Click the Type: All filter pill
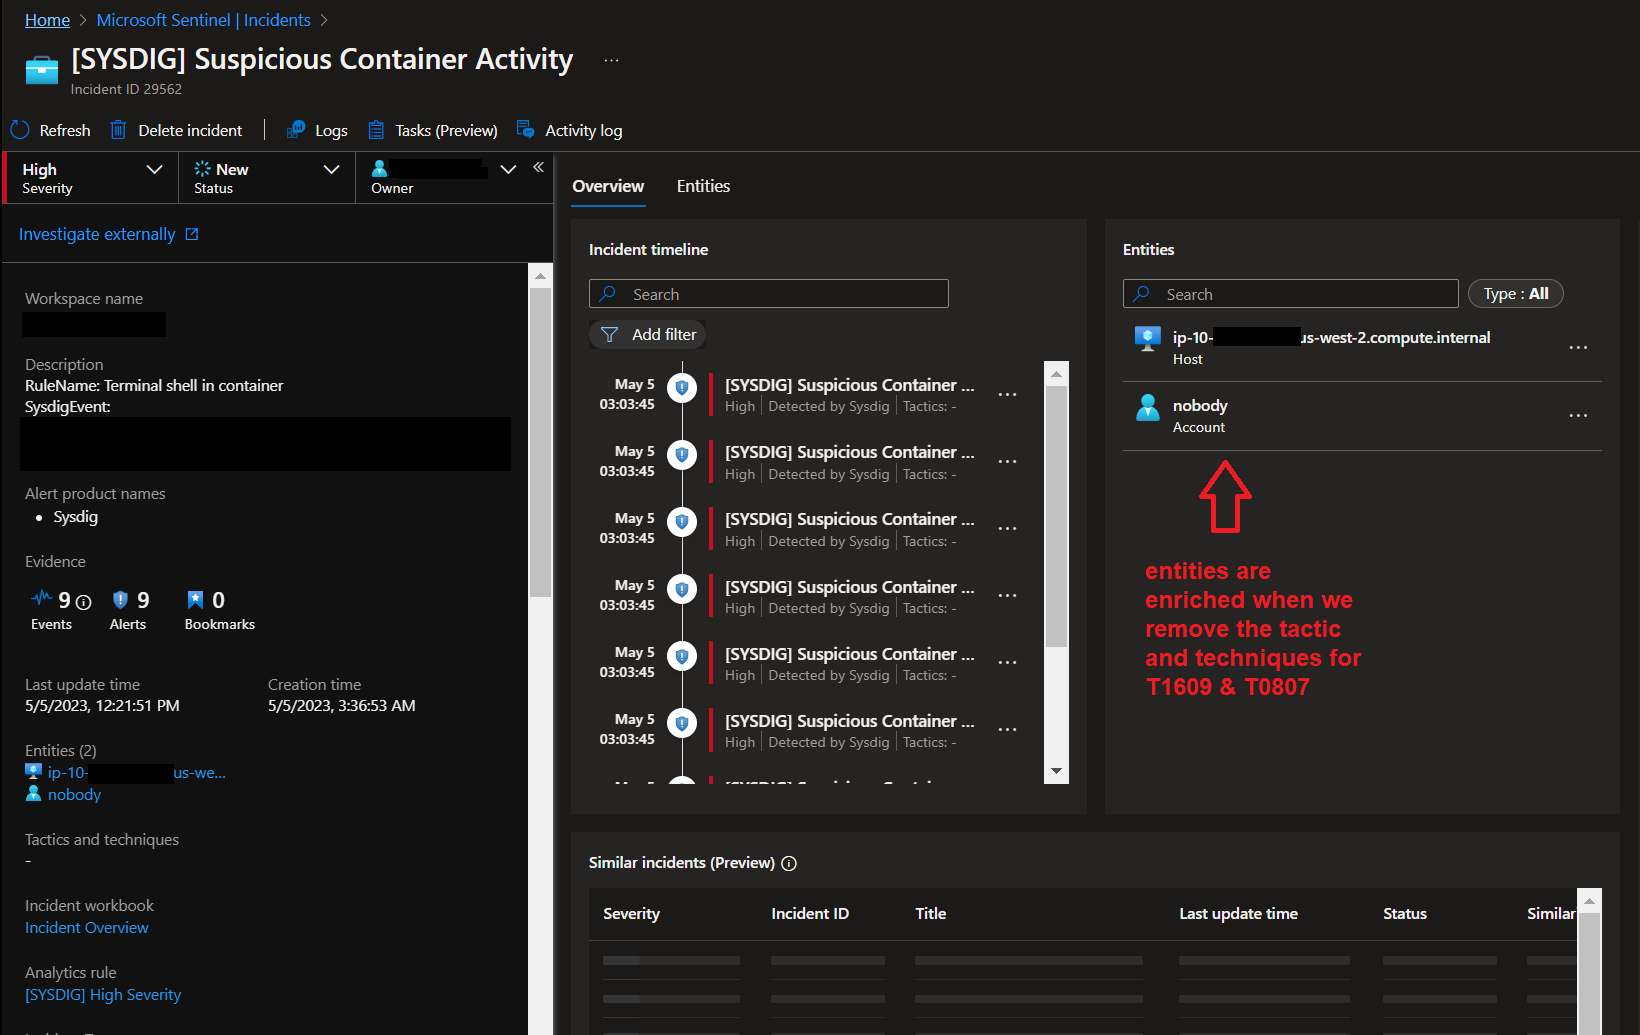1640x1035 pixels. 1515,293
